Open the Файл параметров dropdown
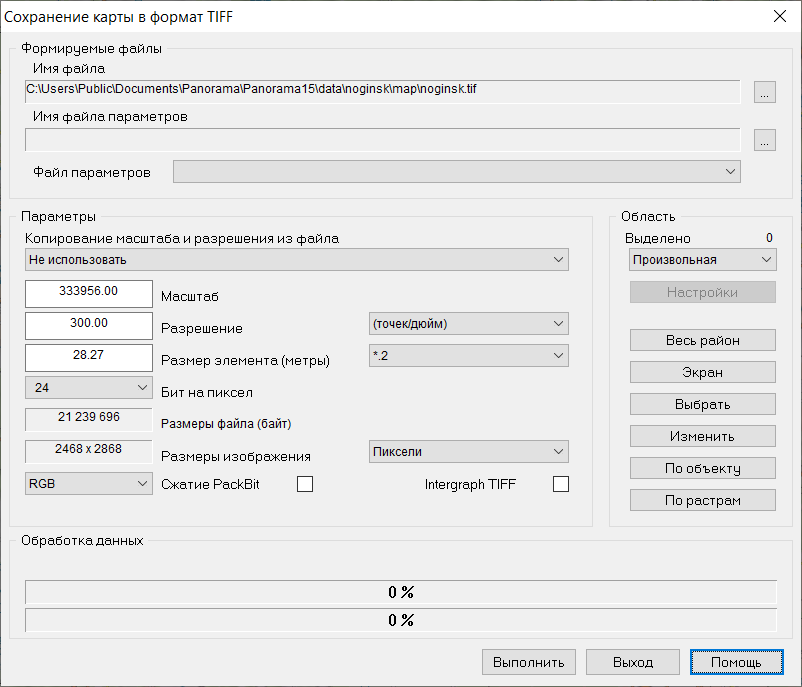Viewport: 802px width, 687px height. 457,172
